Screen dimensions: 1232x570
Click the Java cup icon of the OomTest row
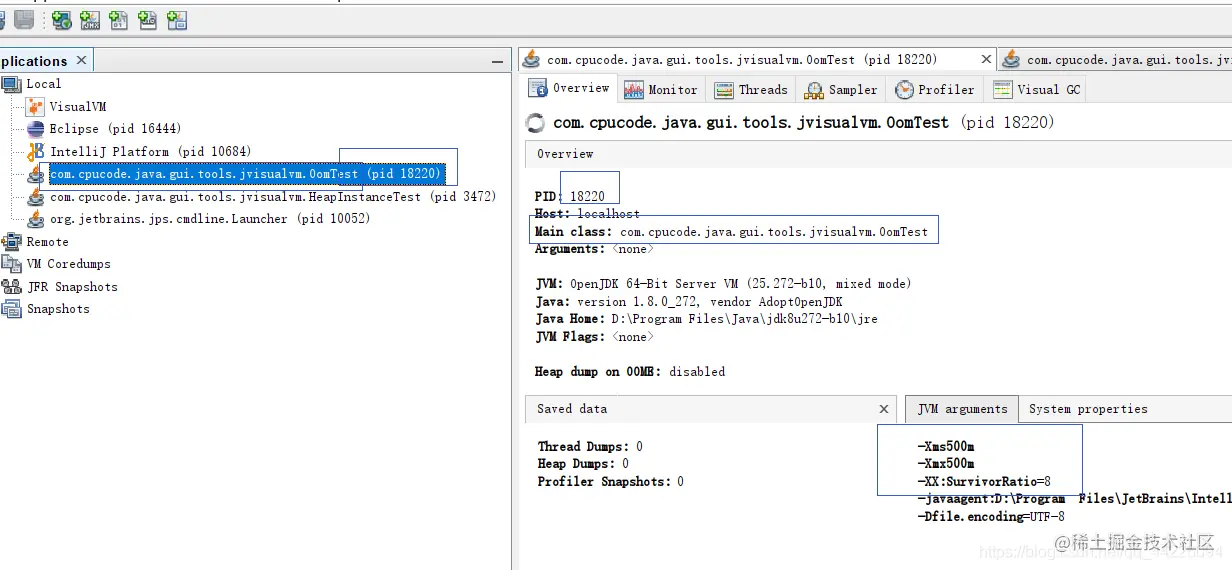tap(35, 174)
